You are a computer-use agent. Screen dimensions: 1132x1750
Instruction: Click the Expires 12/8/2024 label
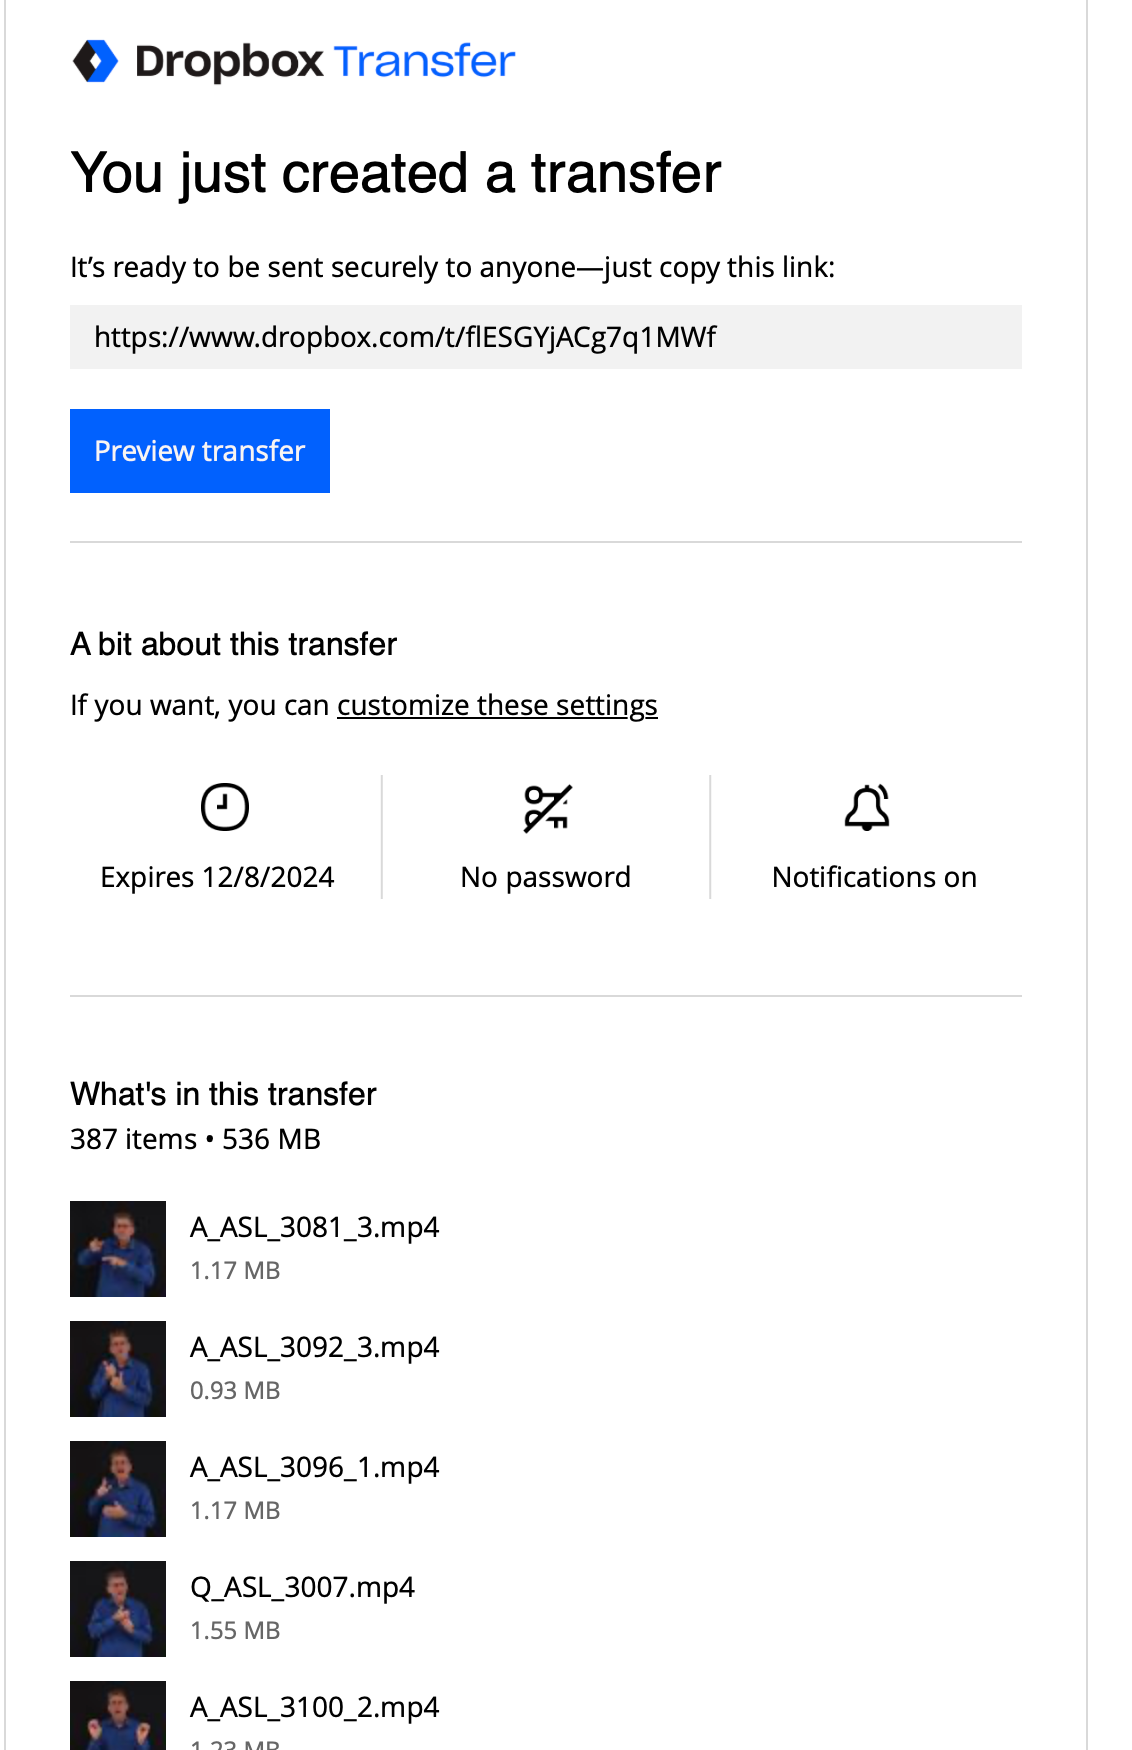tap(217, 877)
